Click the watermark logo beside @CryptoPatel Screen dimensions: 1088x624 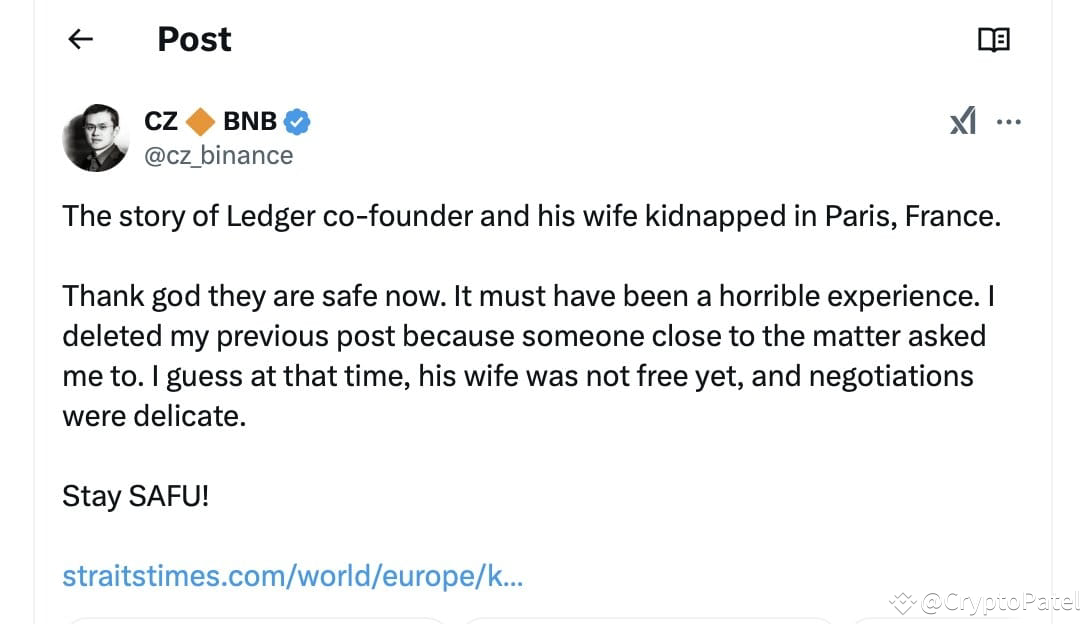(x=903, y=602)
